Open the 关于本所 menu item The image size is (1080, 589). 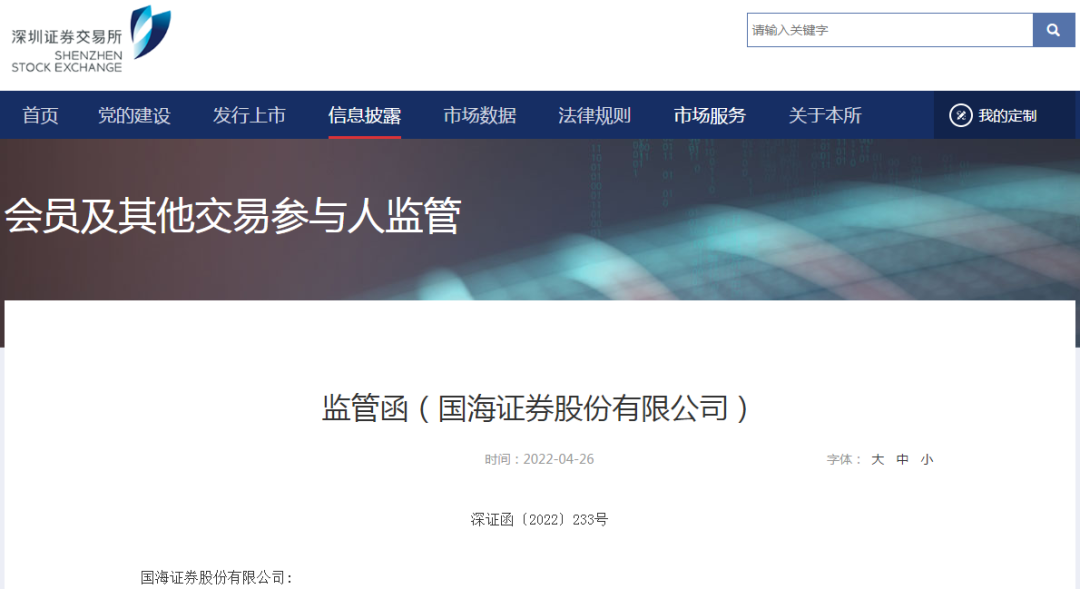coord(824,115)
